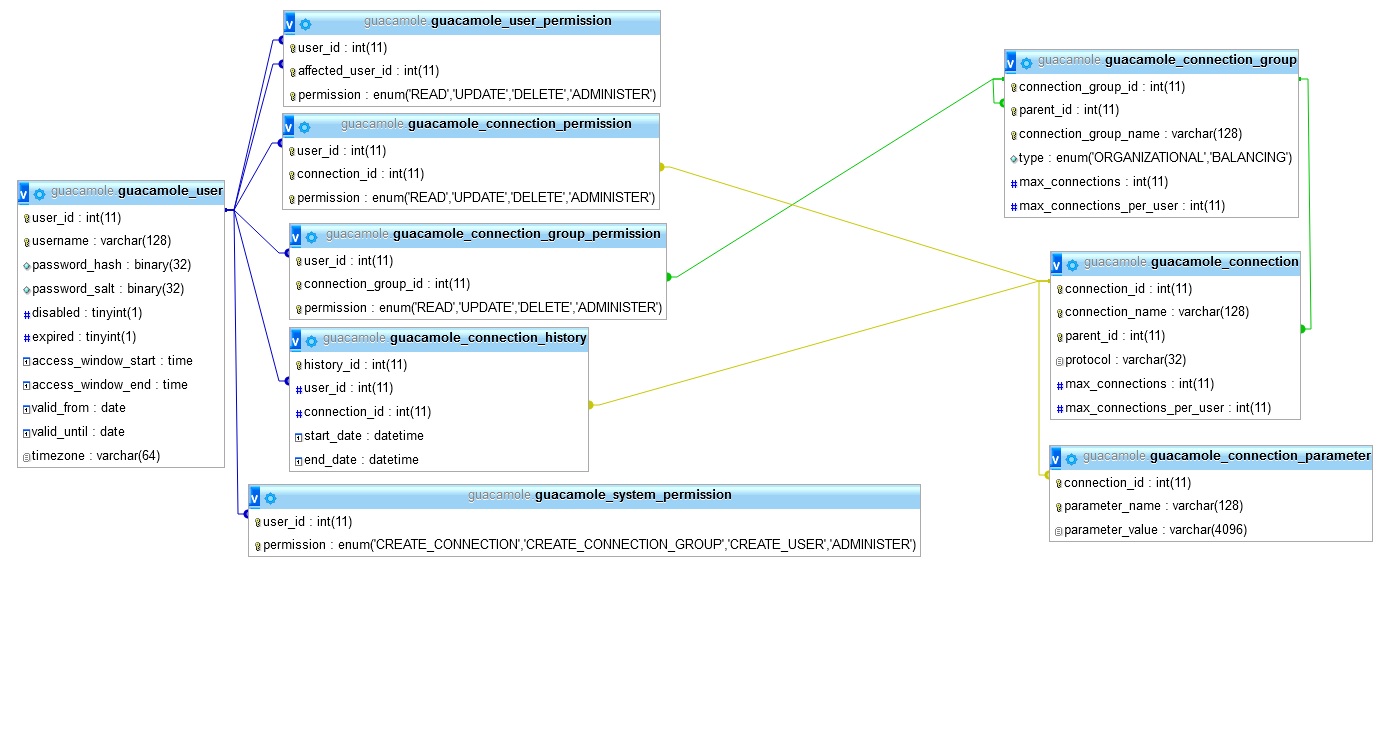Collapse guacamole_user table with its V toggle
1393x750 pixels.
(x=24, y=194)
